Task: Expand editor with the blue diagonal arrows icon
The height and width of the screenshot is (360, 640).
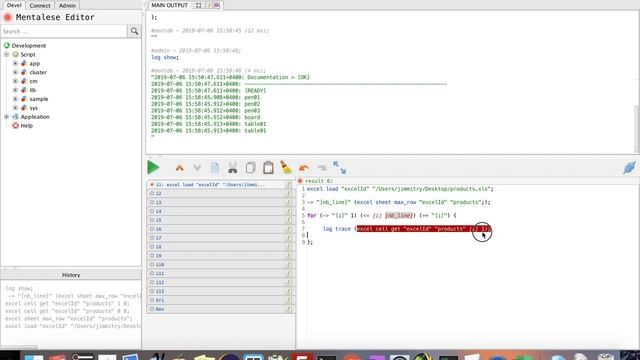Action: click(340, 167)
